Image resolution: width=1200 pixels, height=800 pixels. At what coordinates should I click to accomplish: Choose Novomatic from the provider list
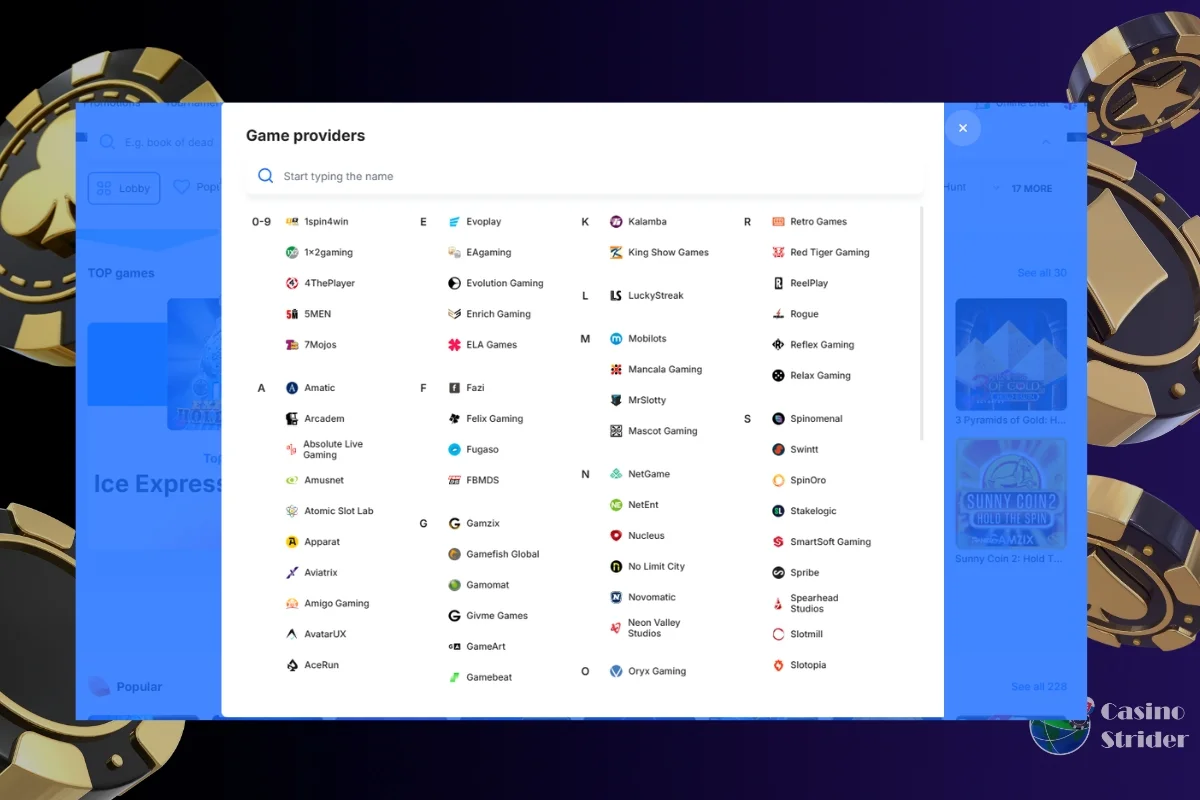[651, 598]
